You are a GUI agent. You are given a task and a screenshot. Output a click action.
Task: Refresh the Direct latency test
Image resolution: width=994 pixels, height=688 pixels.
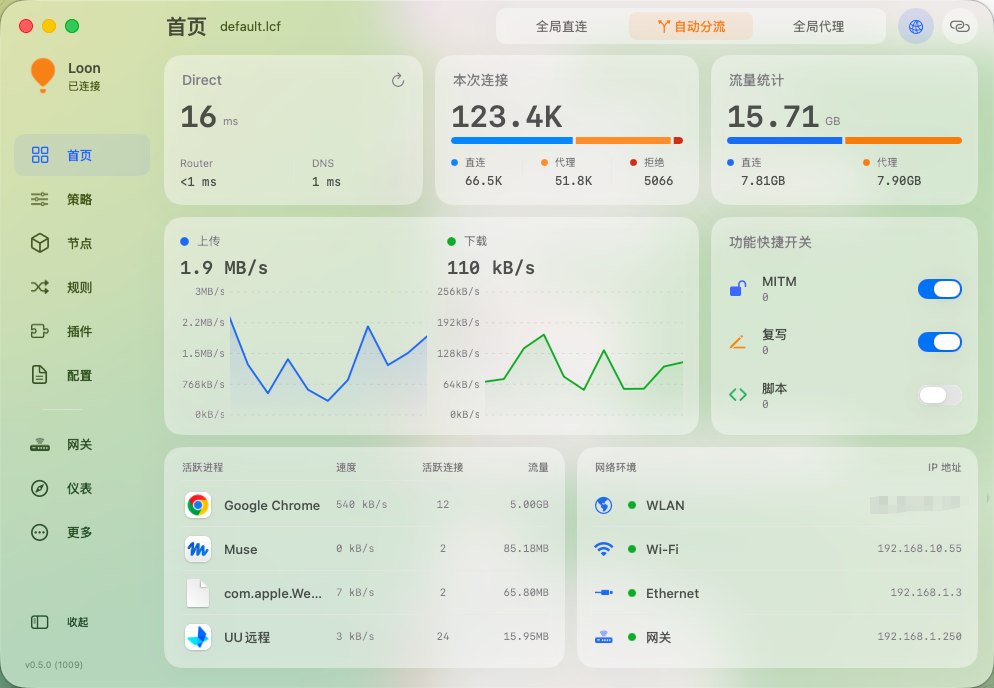(x=397, y=80)
